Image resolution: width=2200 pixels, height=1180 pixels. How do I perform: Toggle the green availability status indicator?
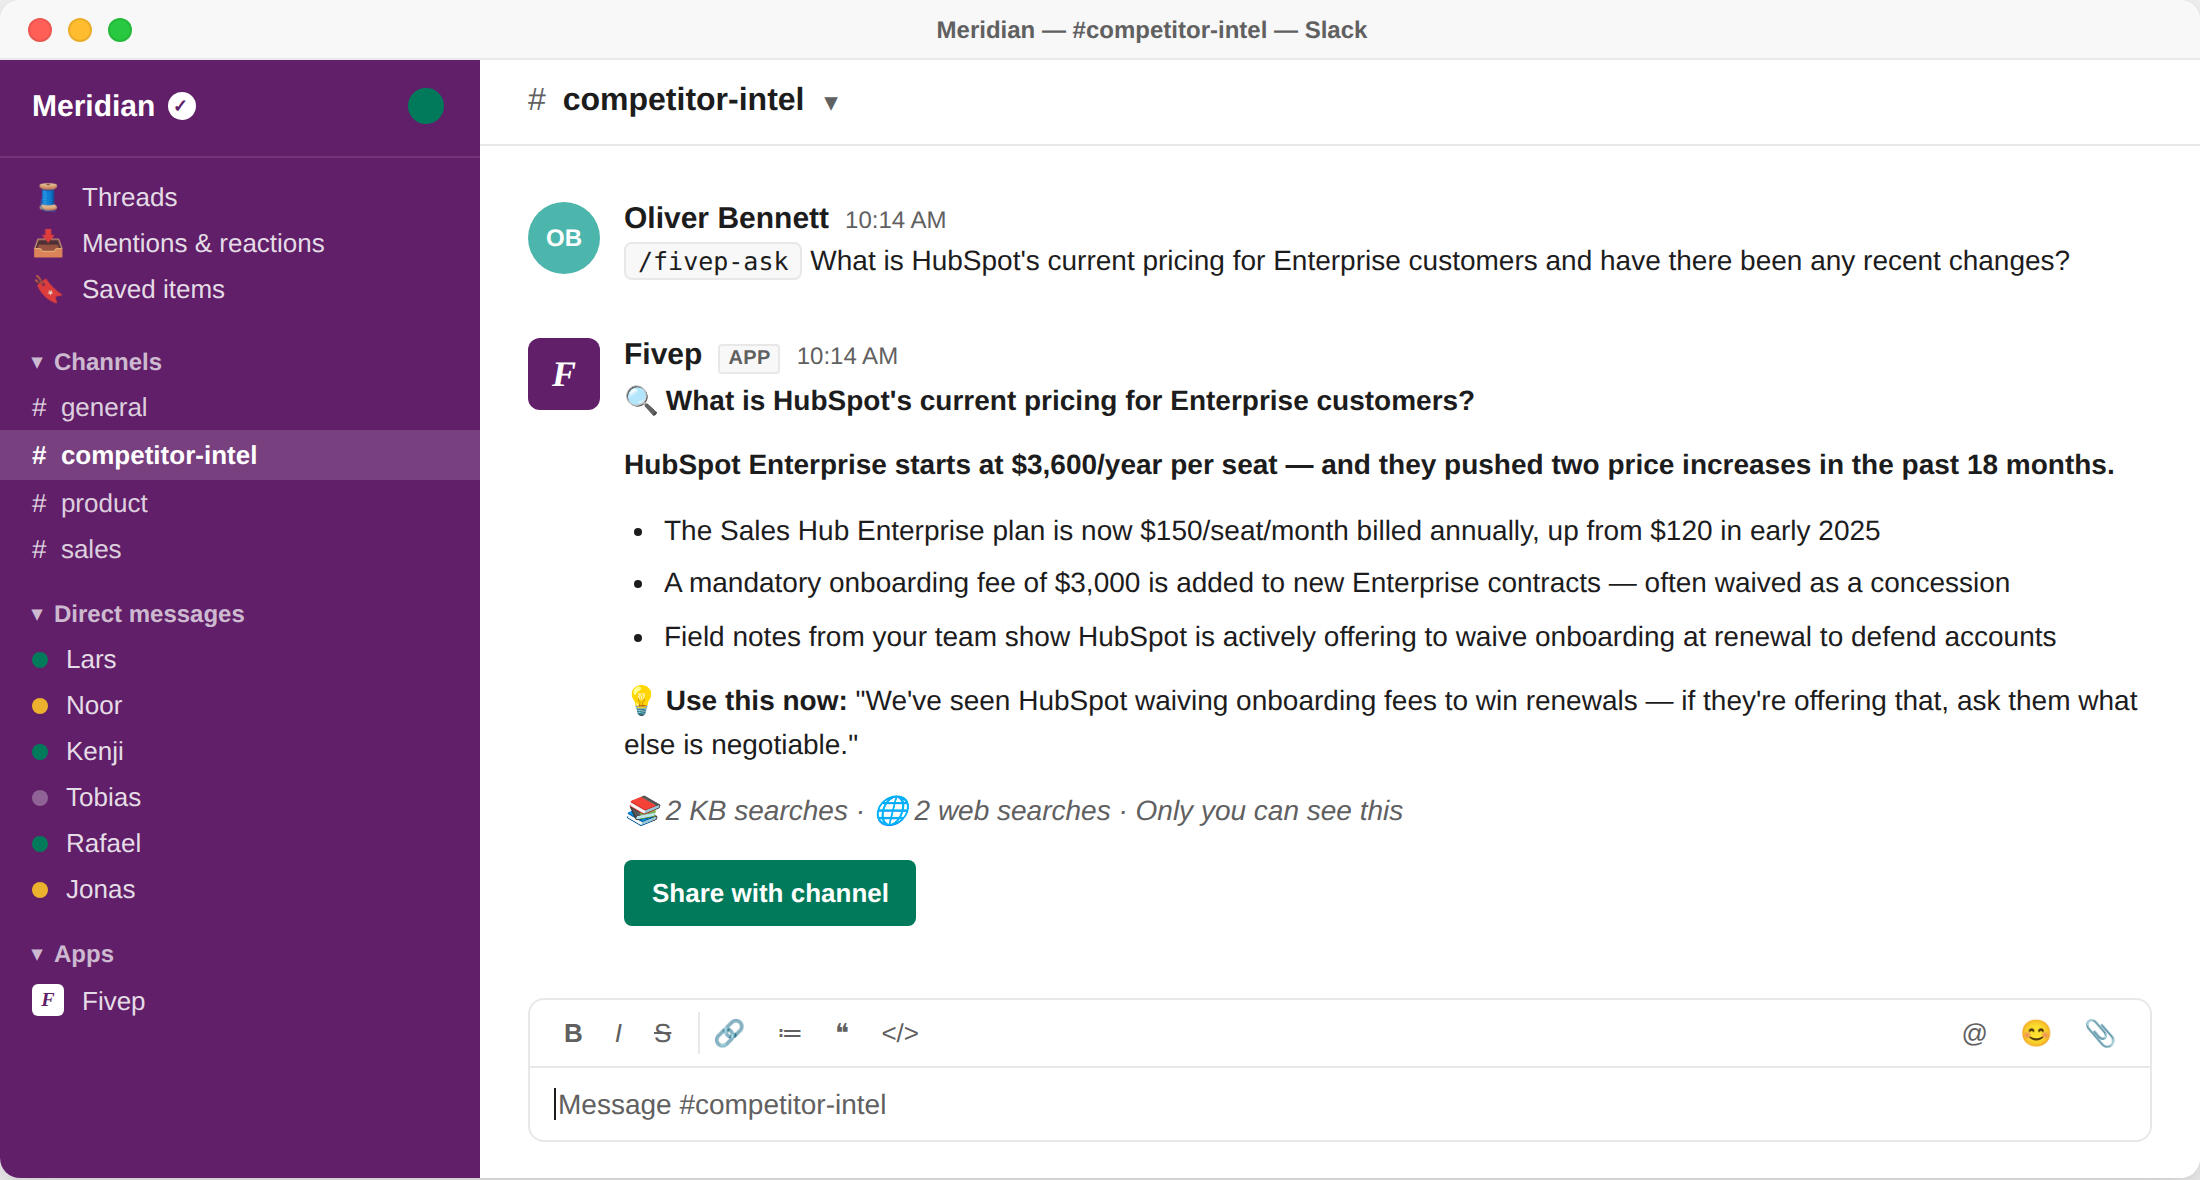pos(426,106)
